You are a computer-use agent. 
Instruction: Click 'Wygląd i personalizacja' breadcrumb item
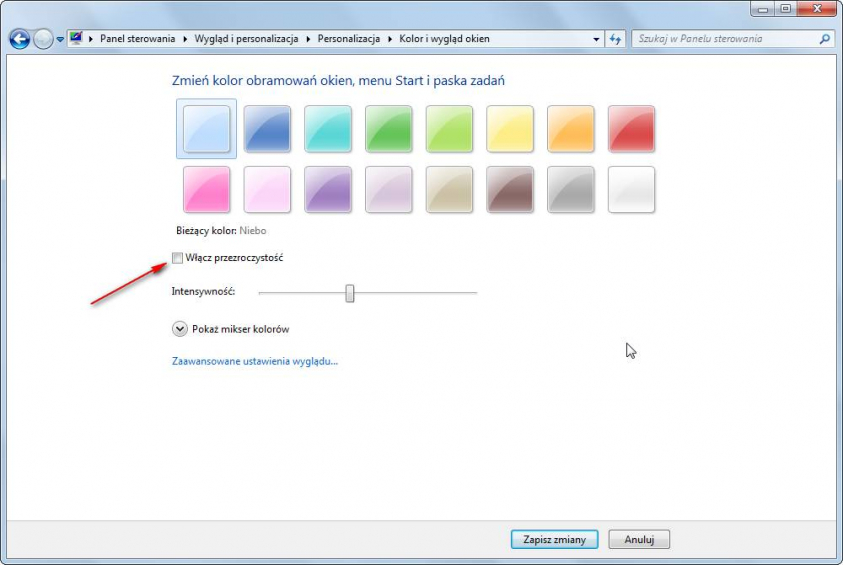click(x=246, y=39)
